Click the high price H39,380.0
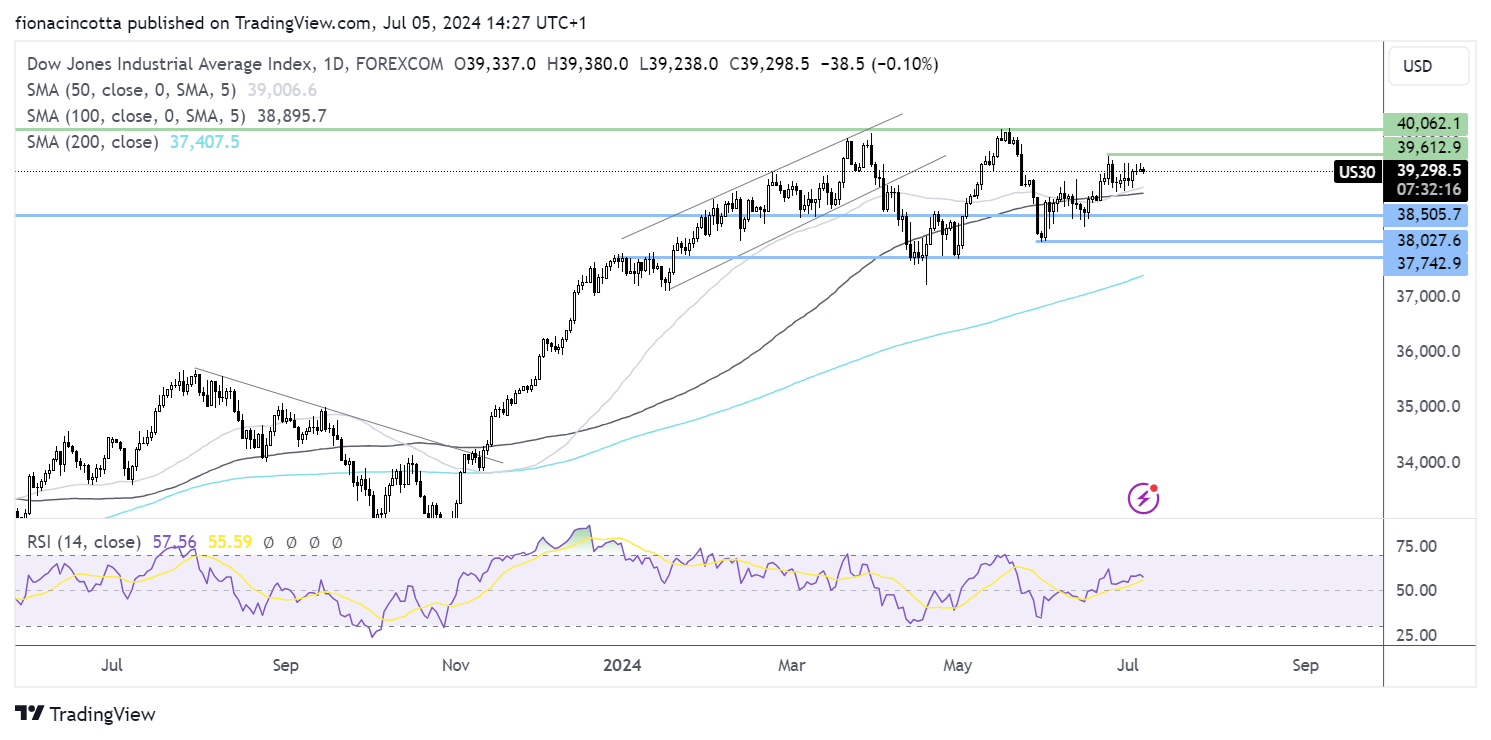The width and height of the screenshot is (1491, 740). 588,64
